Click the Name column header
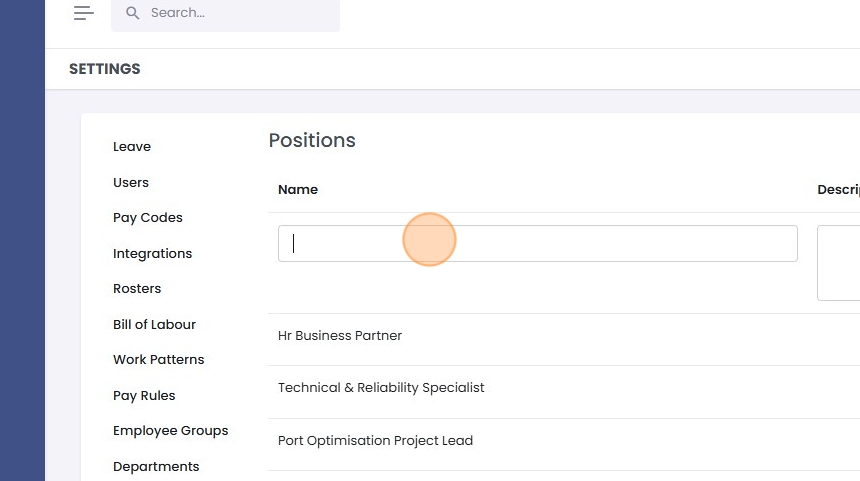860x481 pixels. (298, 190)
